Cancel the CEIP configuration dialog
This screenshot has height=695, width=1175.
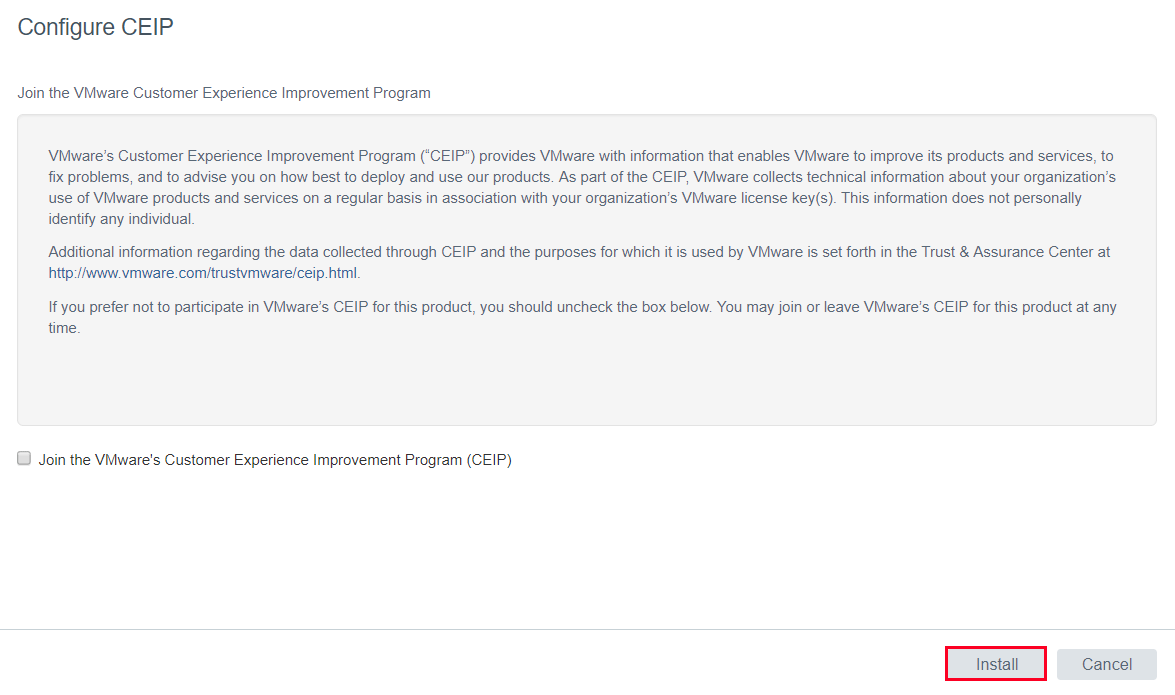[1106, 664]
